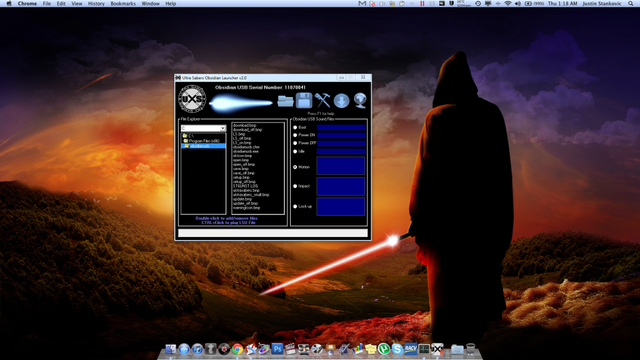640x360 pixels.
Task: Click the blue download arrow icon
Action: pyautogui.click(x=341, y=101)
